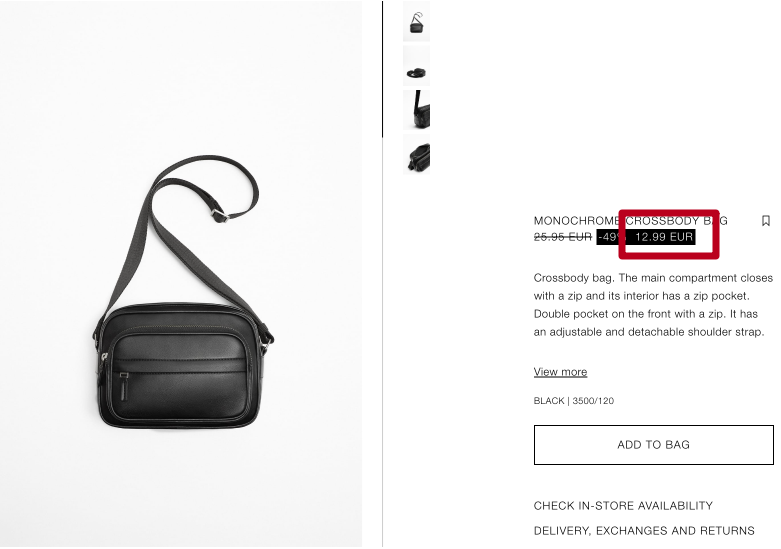Click the BLACK colour label
This screenshot has height=549, width=781.
click(549, 401)
